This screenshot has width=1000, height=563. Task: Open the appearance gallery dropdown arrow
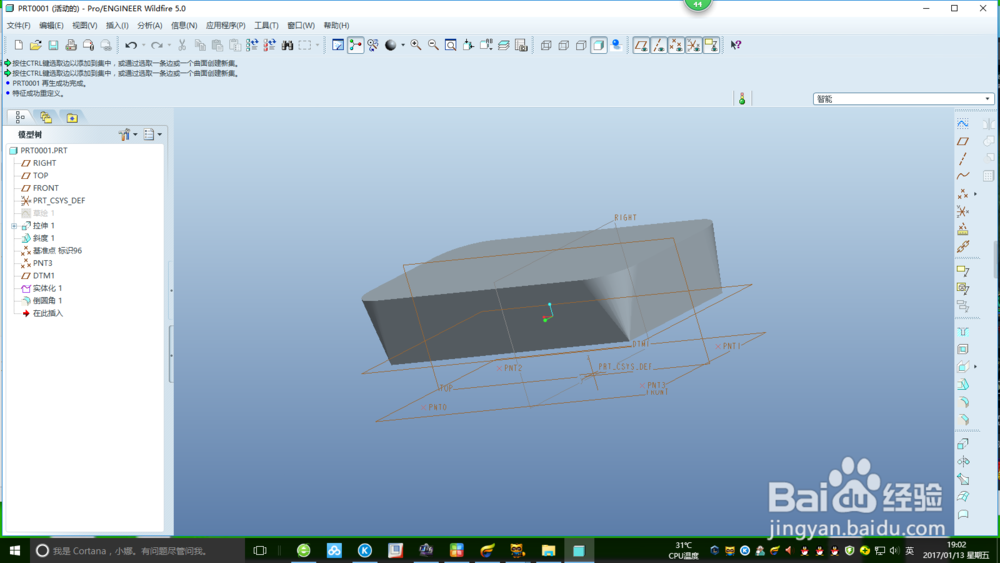tap(402, 45)
